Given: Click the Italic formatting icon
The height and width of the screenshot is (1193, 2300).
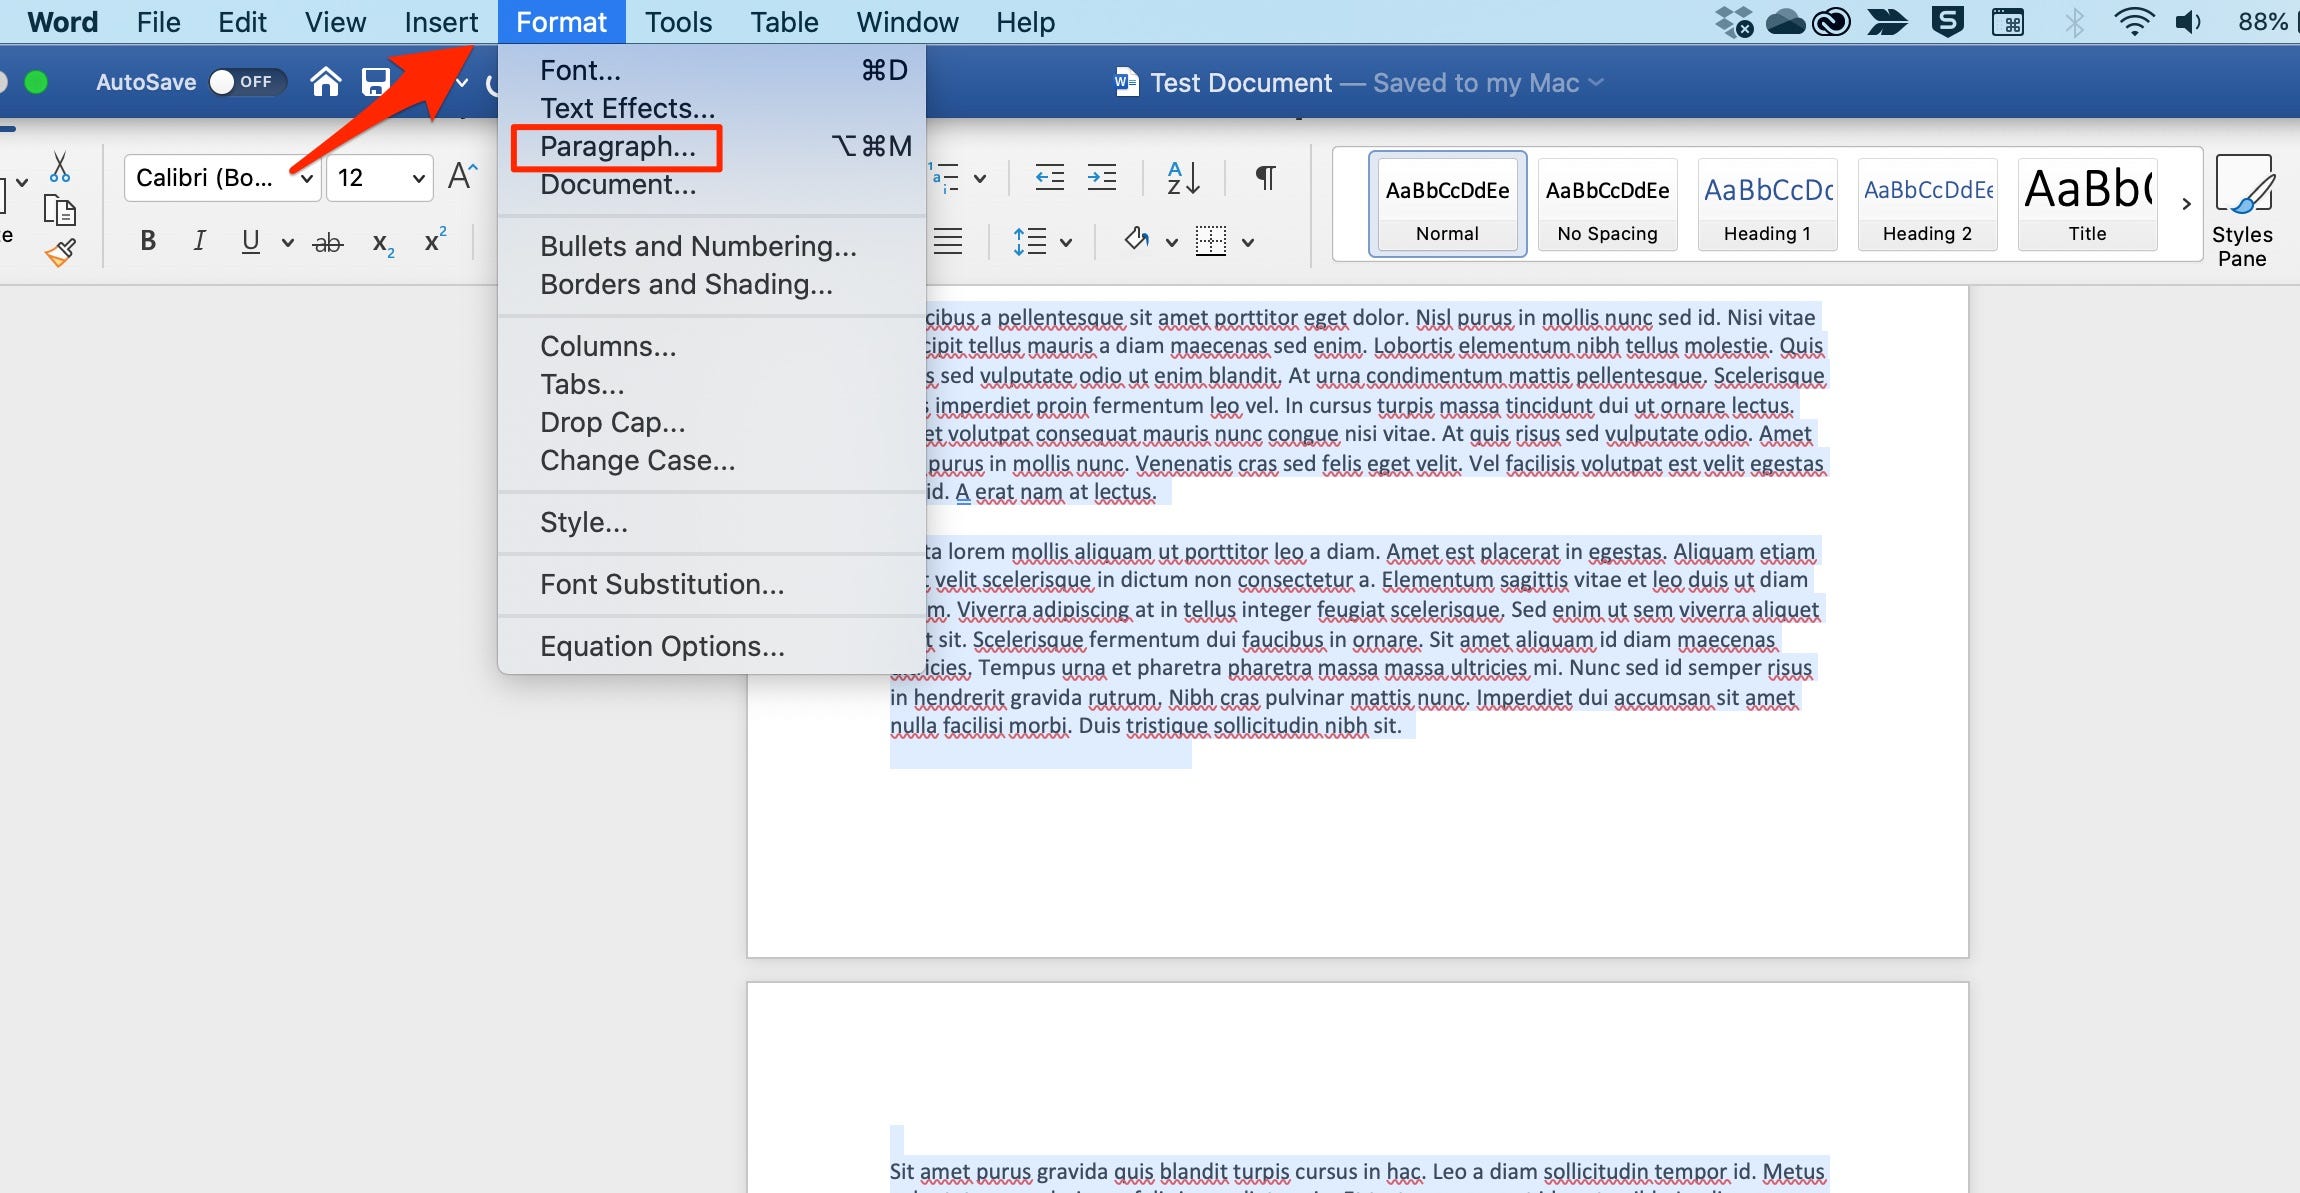Looking at the screenshot, I should 198,240.
